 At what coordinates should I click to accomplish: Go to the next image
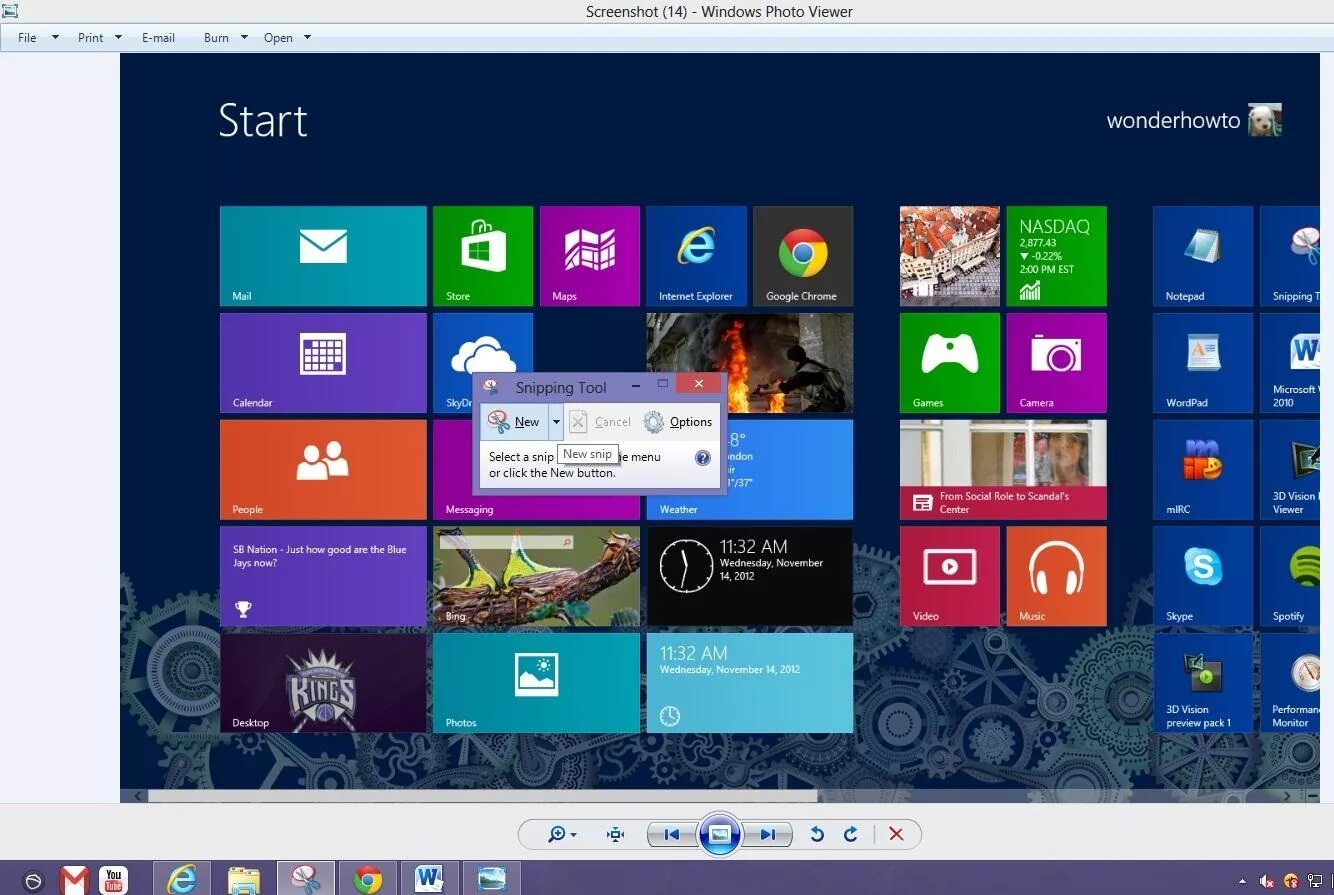pos(769,834)
